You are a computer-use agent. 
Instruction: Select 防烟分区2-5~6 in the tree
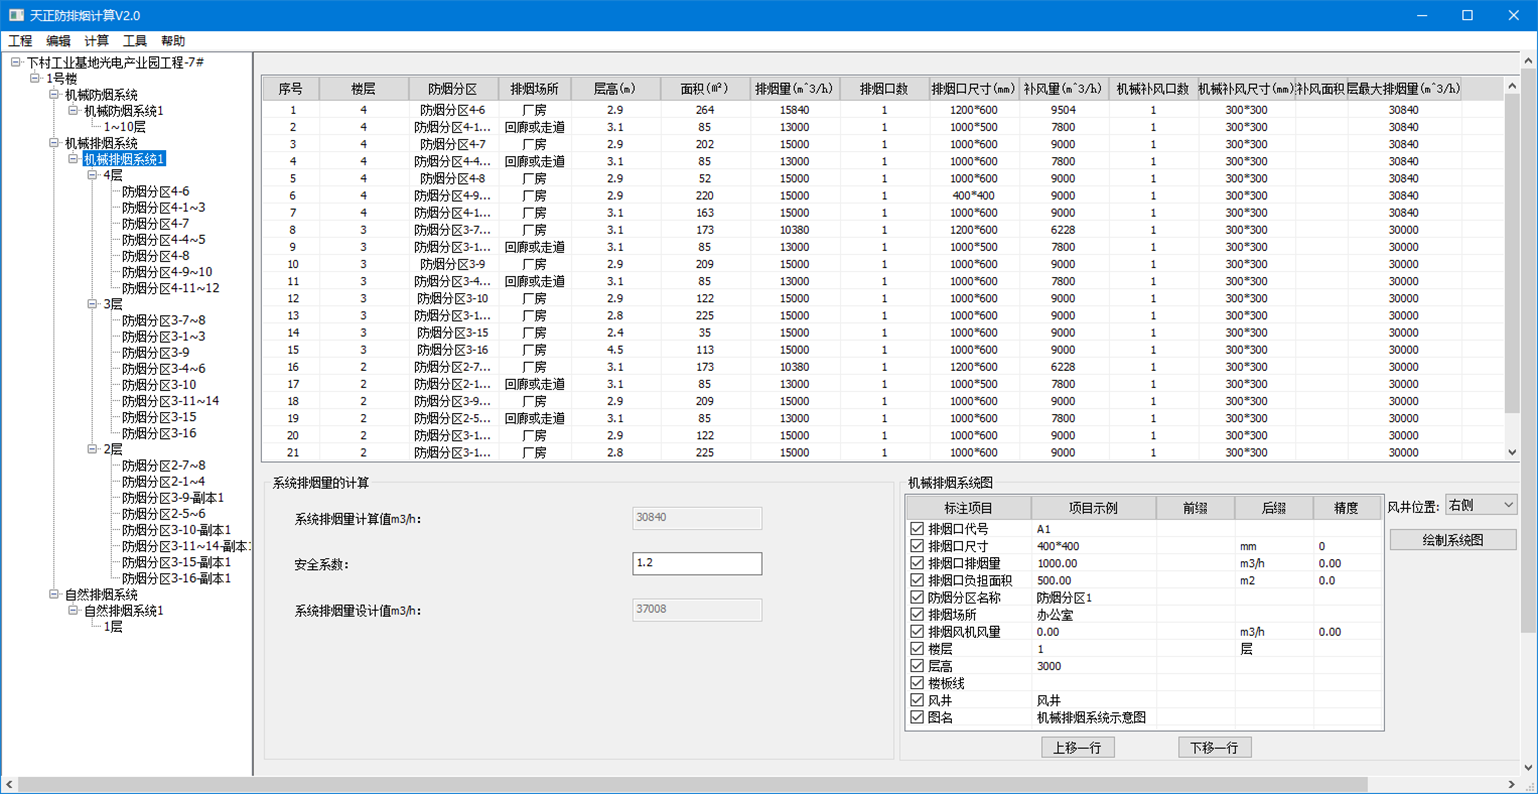point(163,514)
